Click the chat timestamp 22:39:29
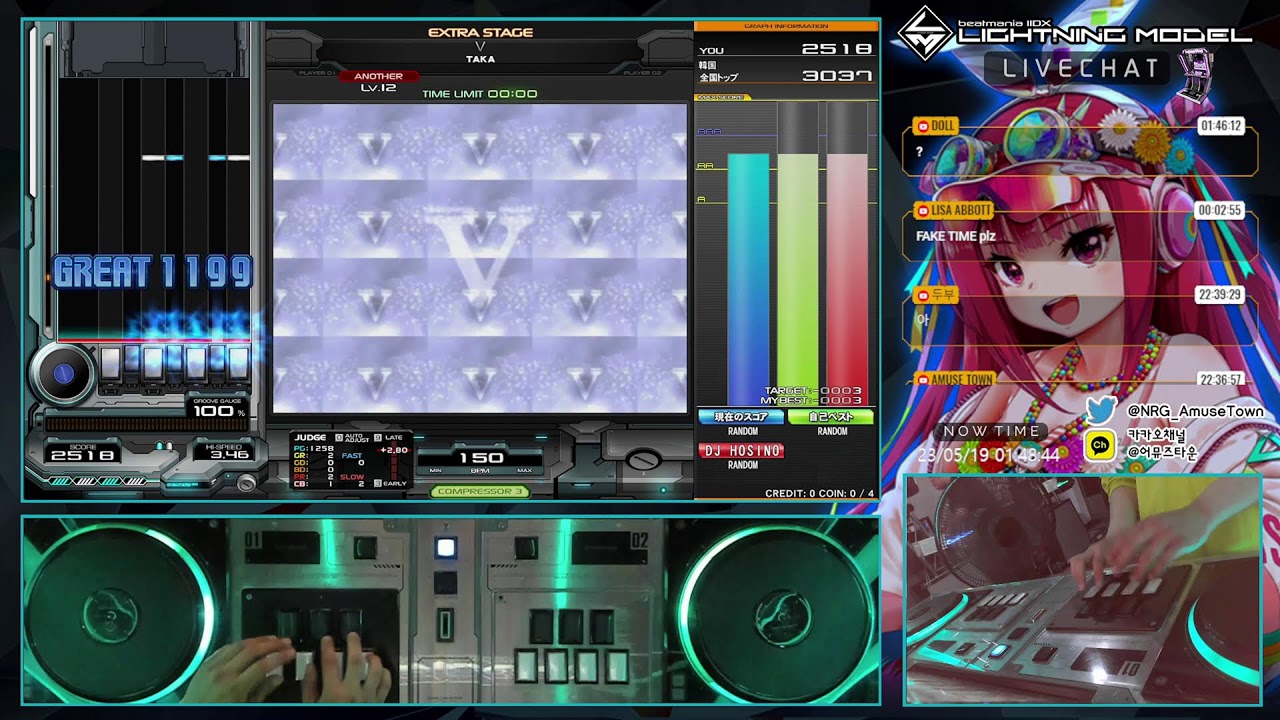 point(1221,295)
